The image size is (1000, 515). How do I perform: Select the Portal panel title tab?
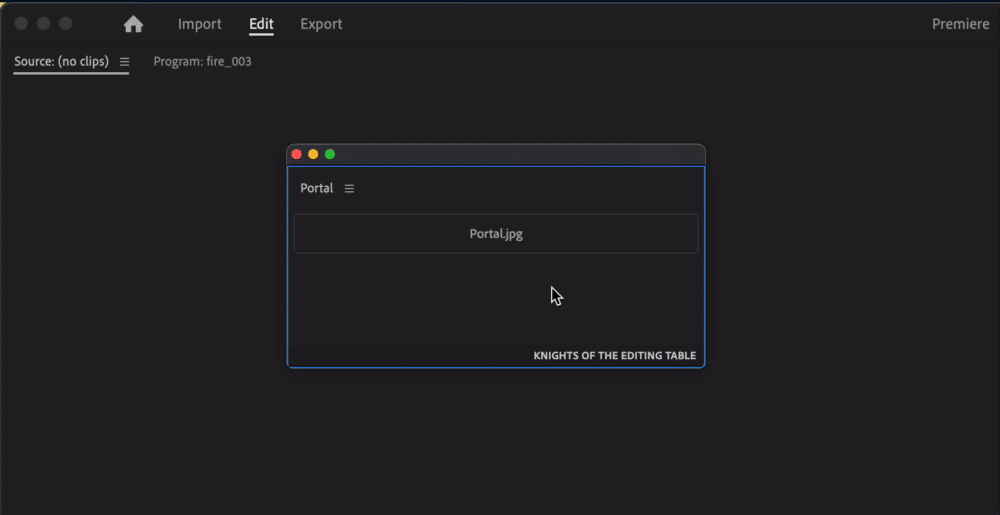(x=316, y=189)
